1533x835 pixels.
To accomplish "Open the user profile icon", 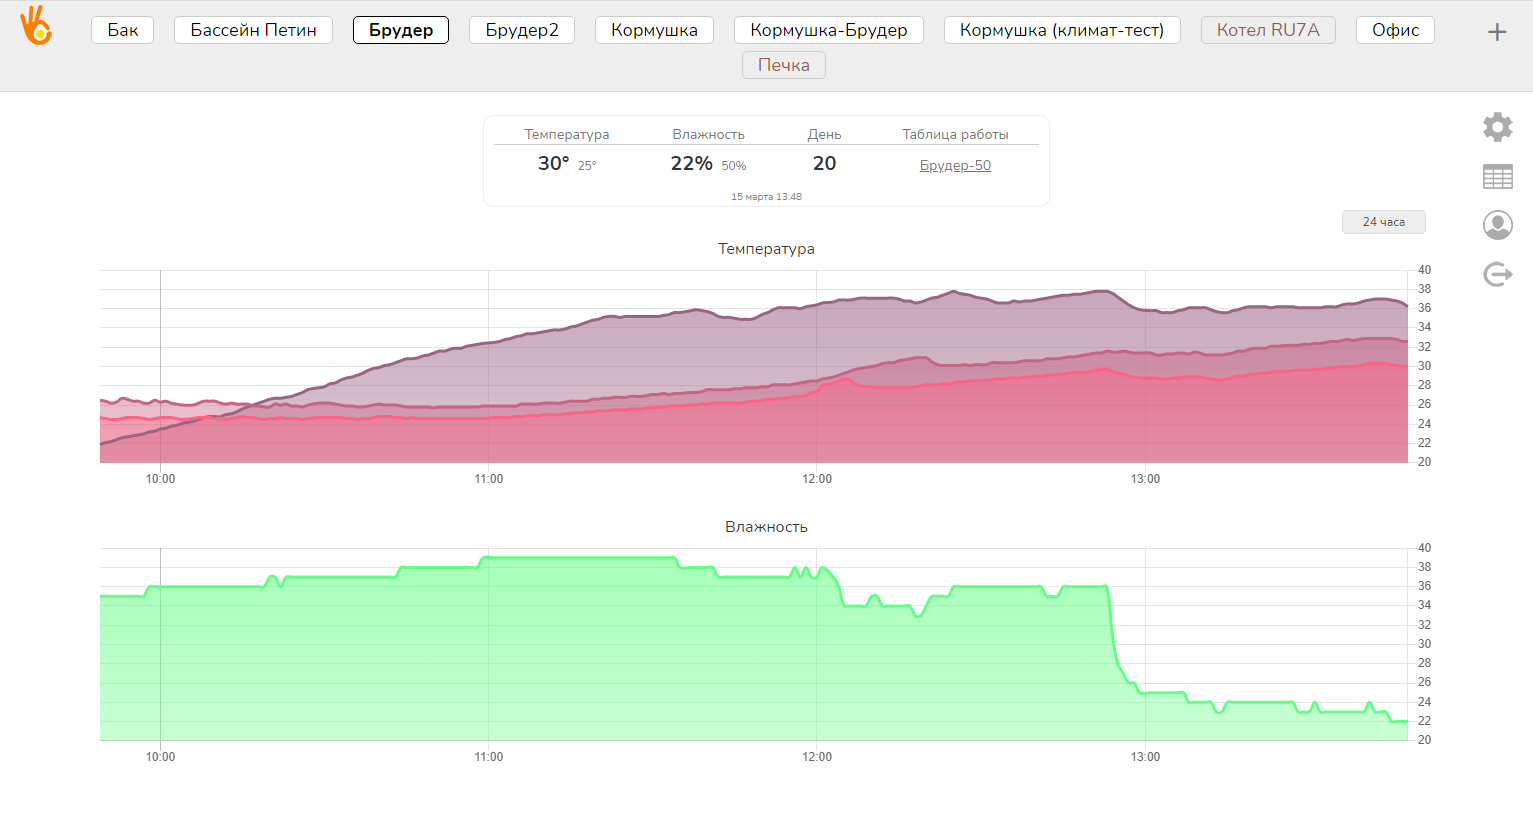I will coord(1497,225).
